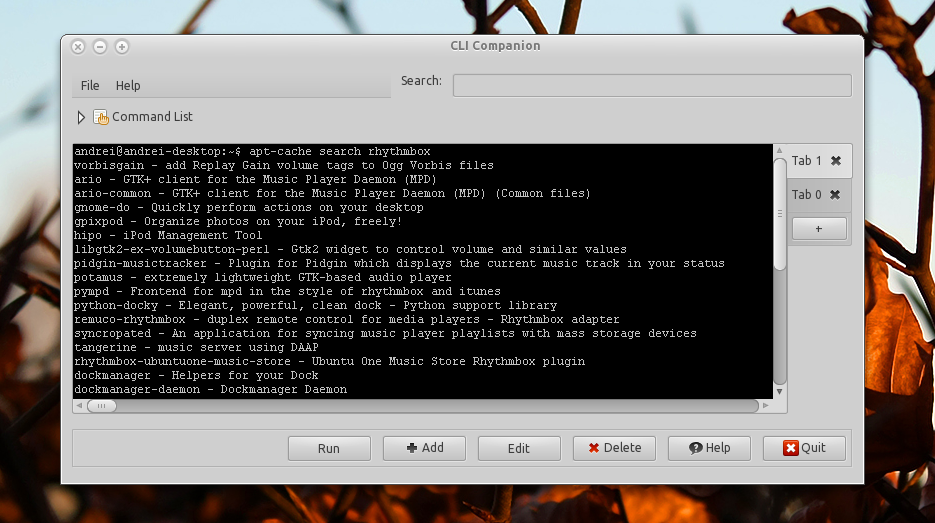Click the bottom Help button
935x523 pixels.
click(709, 448)
